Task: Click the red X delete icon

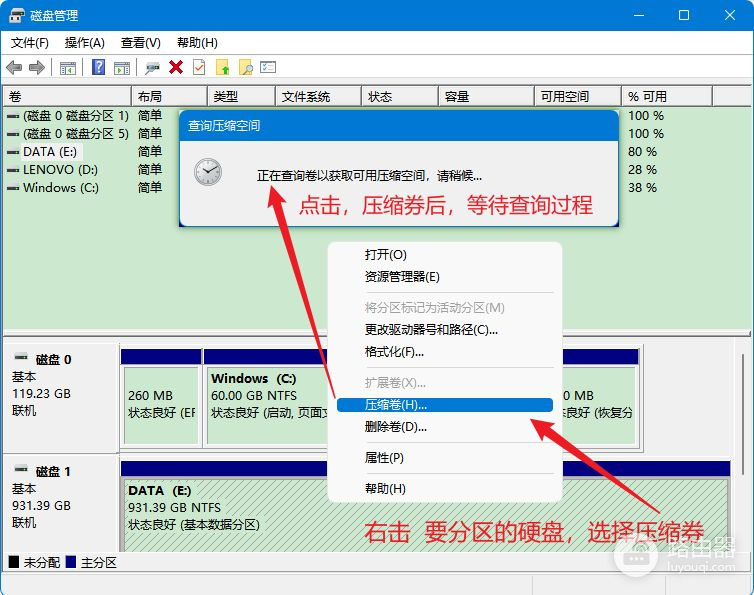Action: pos(176,67)
